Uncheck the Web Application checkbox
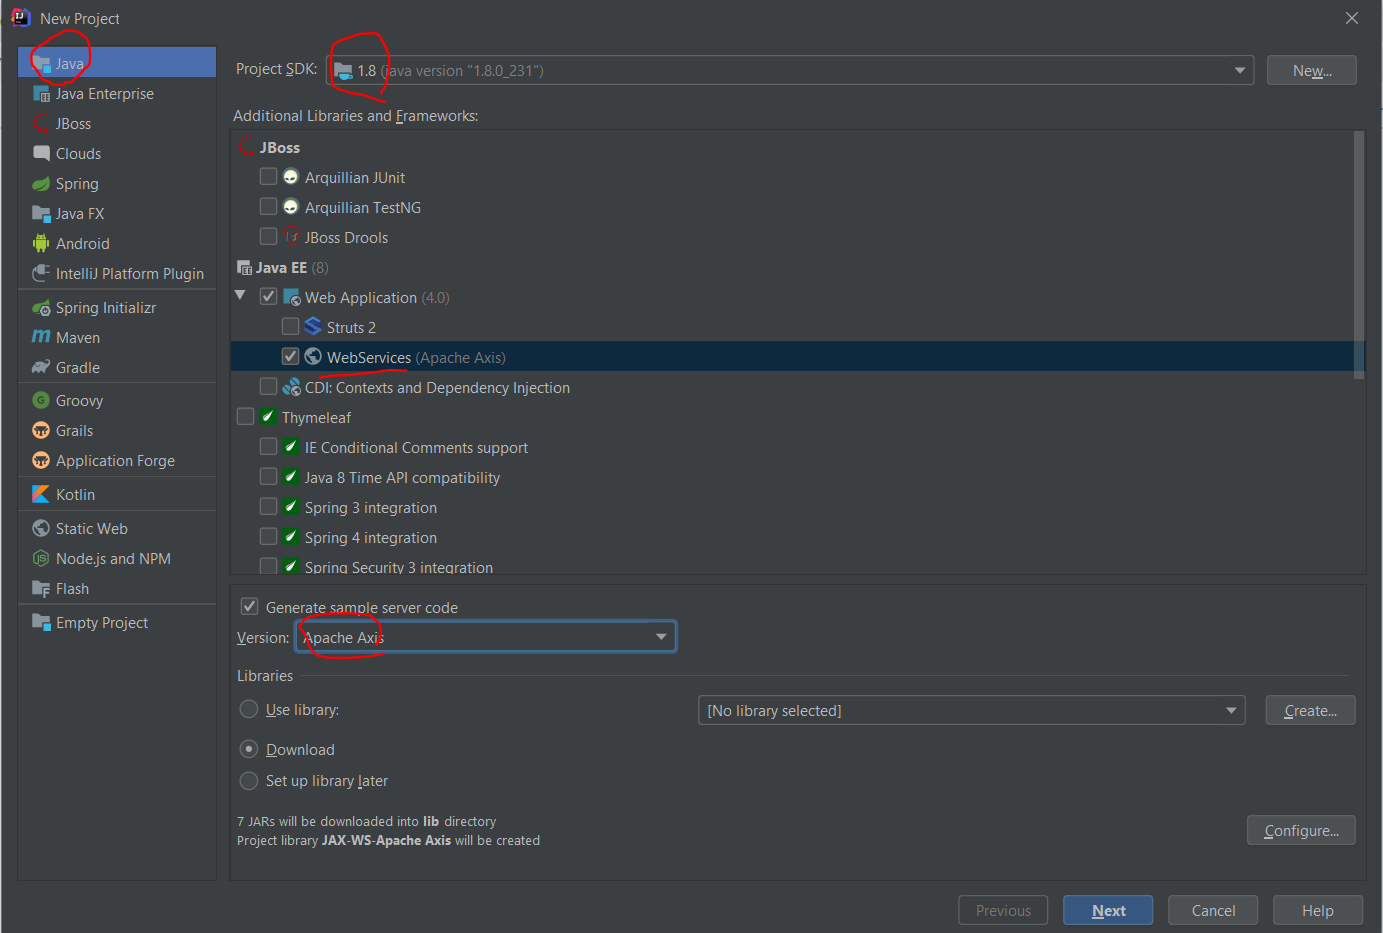 coord(268,296)
